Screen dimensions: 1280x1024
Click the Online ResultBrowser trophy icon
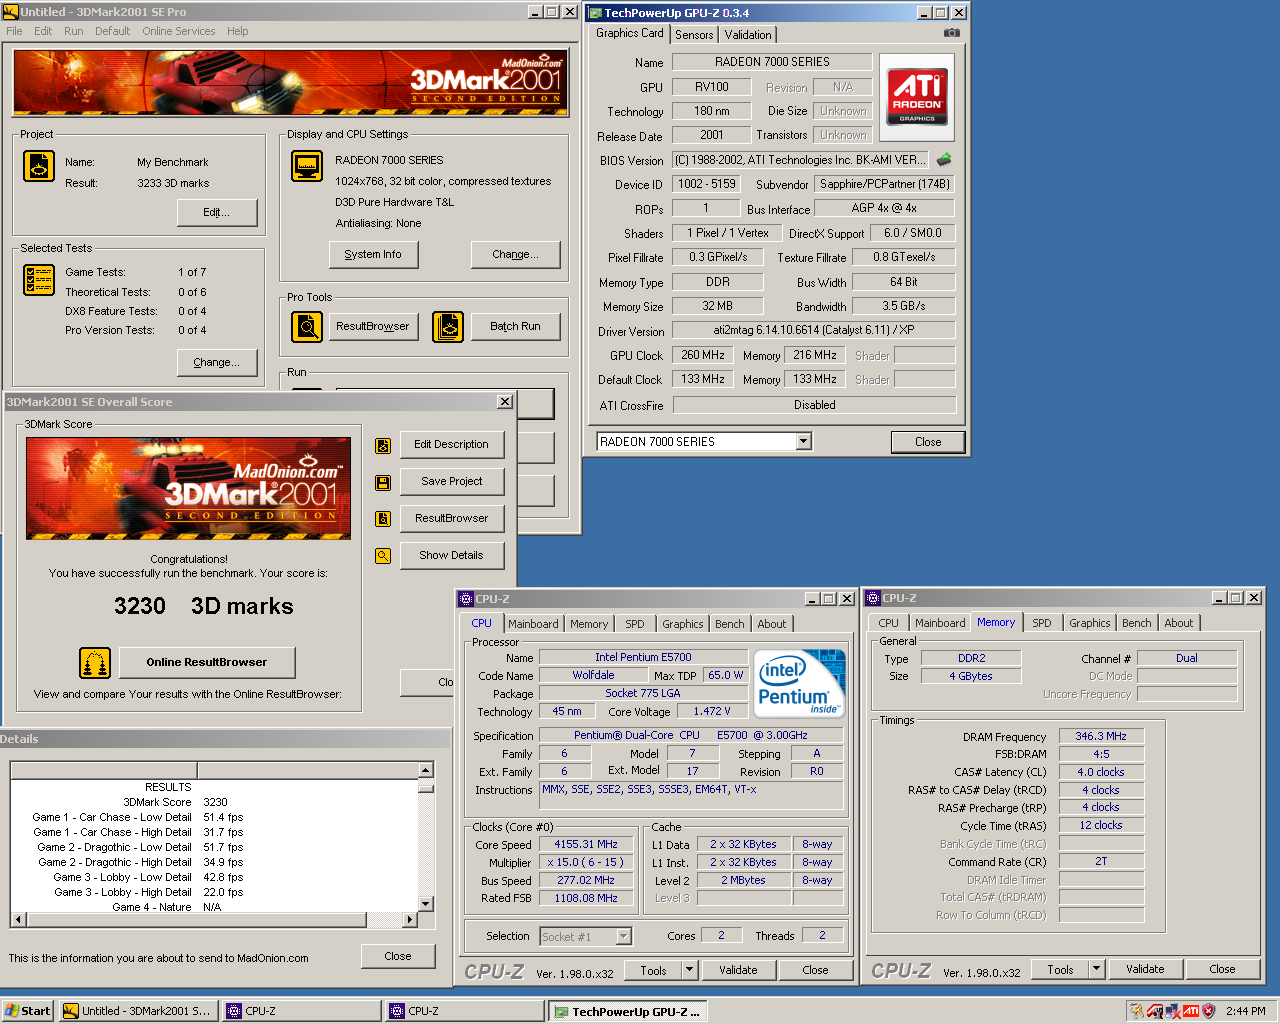pyautogui.click(x=95, y=663)
